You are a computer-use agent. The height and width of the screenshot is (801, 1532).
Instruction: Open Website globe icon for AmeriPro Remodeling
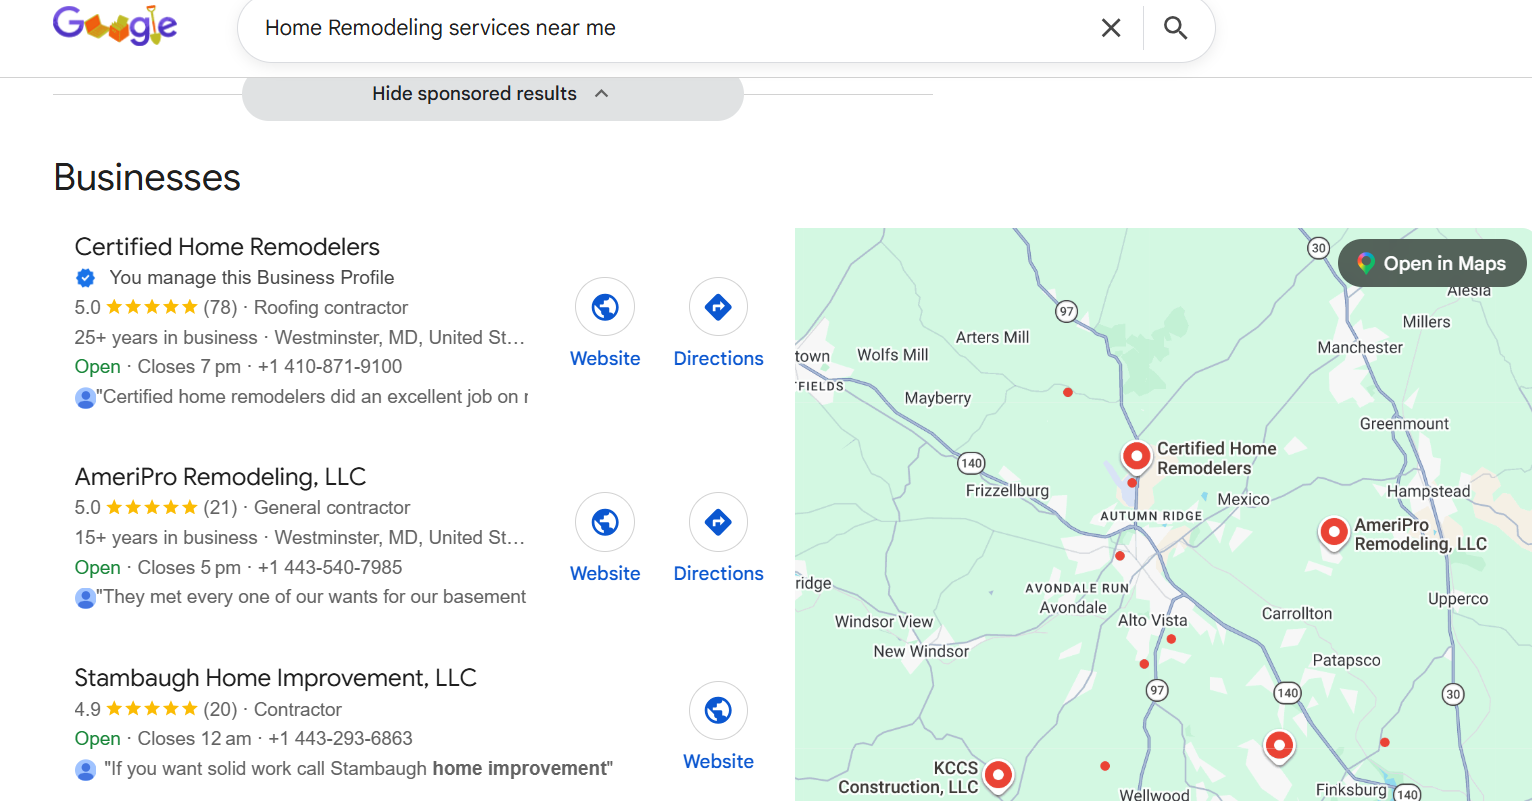[605, 522]
